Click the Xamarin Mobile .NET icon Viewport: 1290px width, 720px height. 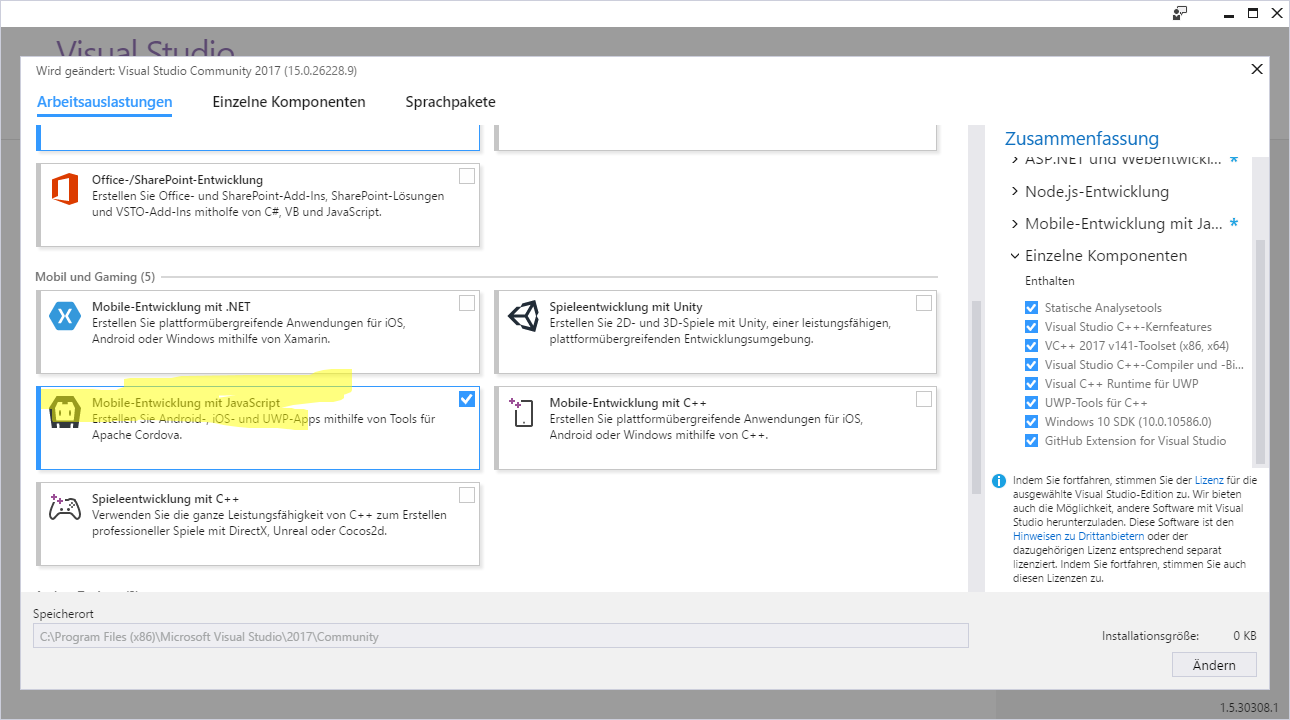(x=64, y=317)
